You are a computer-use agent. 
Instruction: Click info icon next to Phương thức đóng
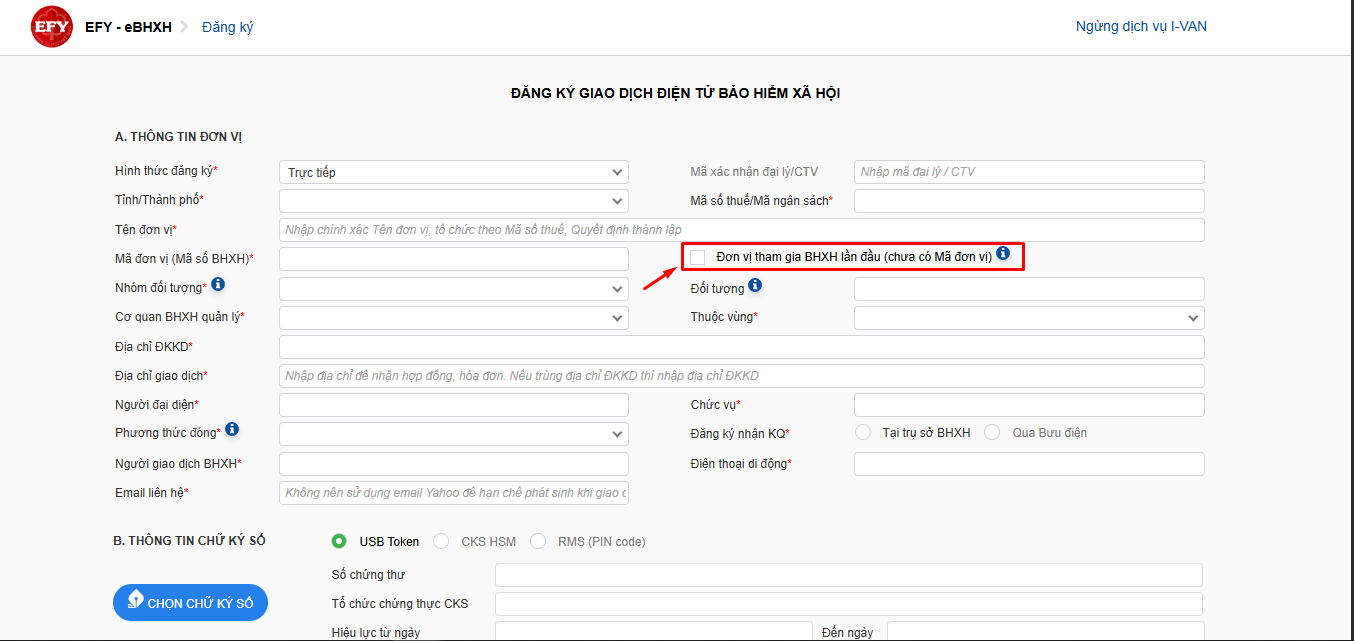[x=232, y=430]
